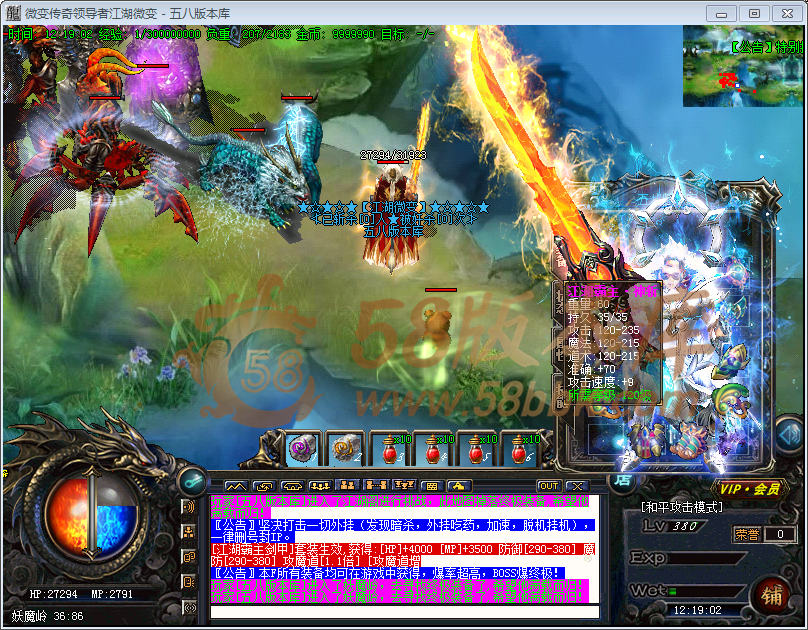Attack the small brown bear monster
This screenshot has width=808, height=630.
[438, 325]
